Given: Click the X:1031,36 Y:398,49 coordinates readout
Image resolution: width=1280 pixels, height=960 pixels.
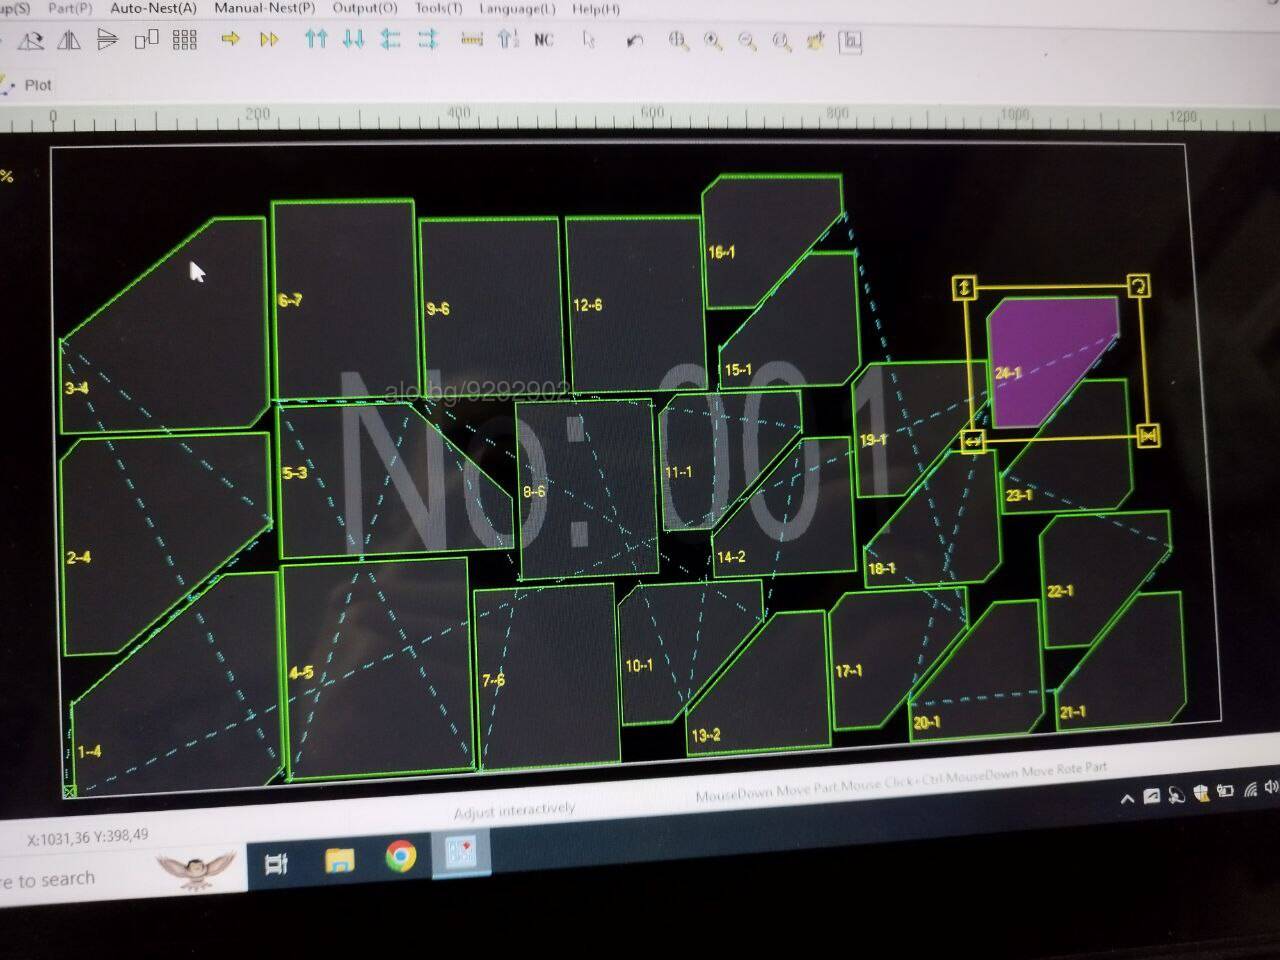Looking at the screenshot, I should coord(87,836).
